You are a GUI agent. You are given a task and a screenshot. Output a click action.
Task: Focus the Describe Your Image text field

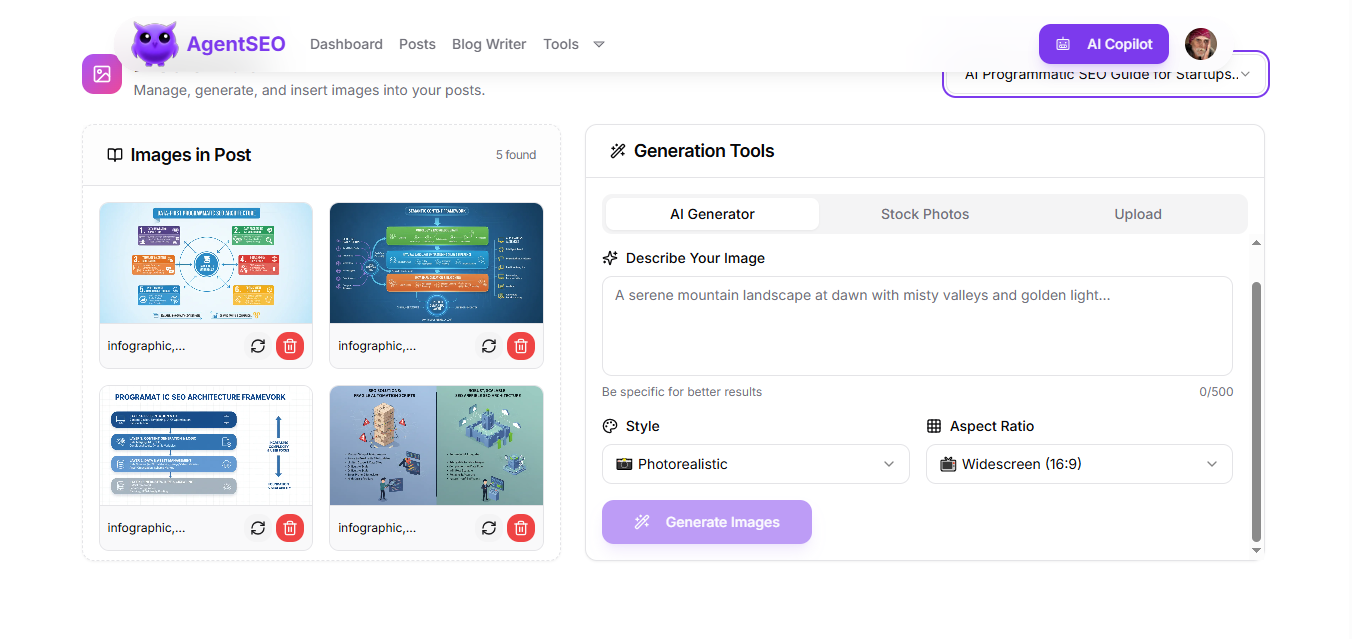coord(916,326)
